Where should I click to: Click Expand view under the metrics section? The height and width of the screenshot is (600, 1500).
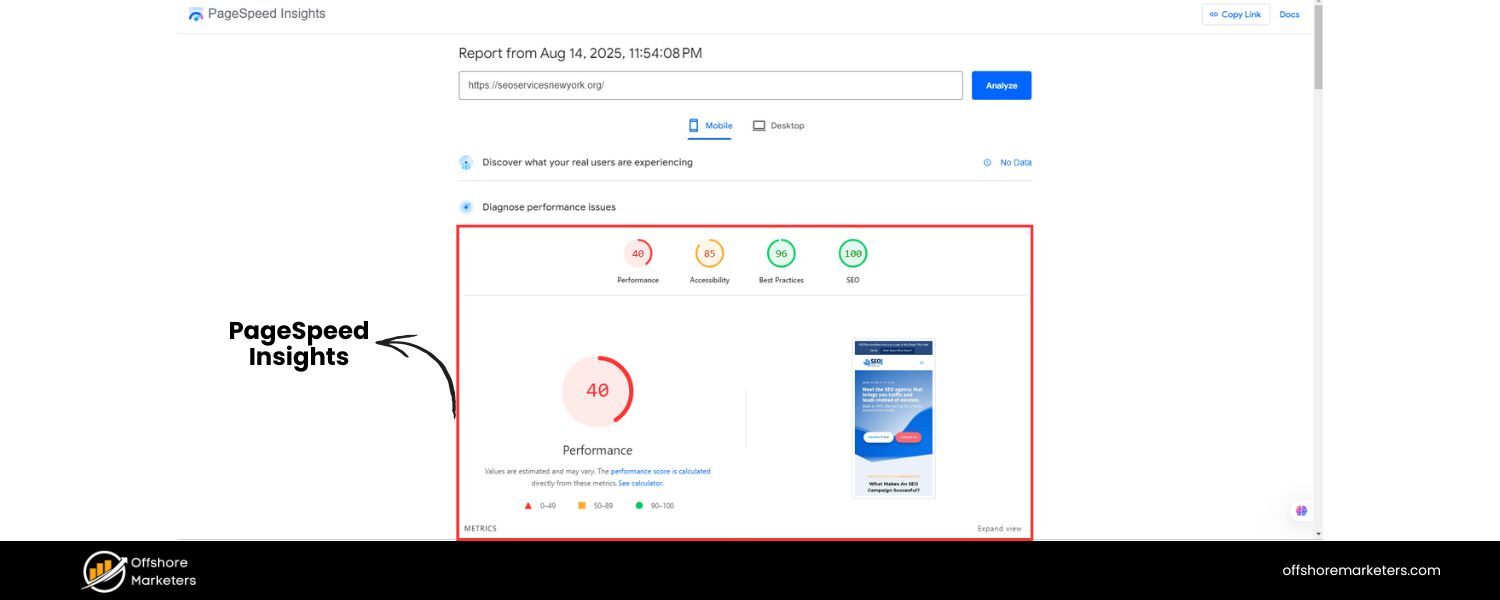(x=1000, y=528)
